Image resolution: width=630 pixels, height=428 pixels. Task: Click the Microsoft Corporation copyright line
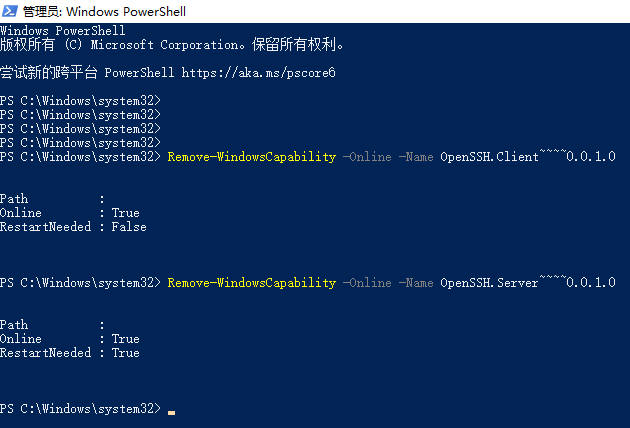(172, 45)
